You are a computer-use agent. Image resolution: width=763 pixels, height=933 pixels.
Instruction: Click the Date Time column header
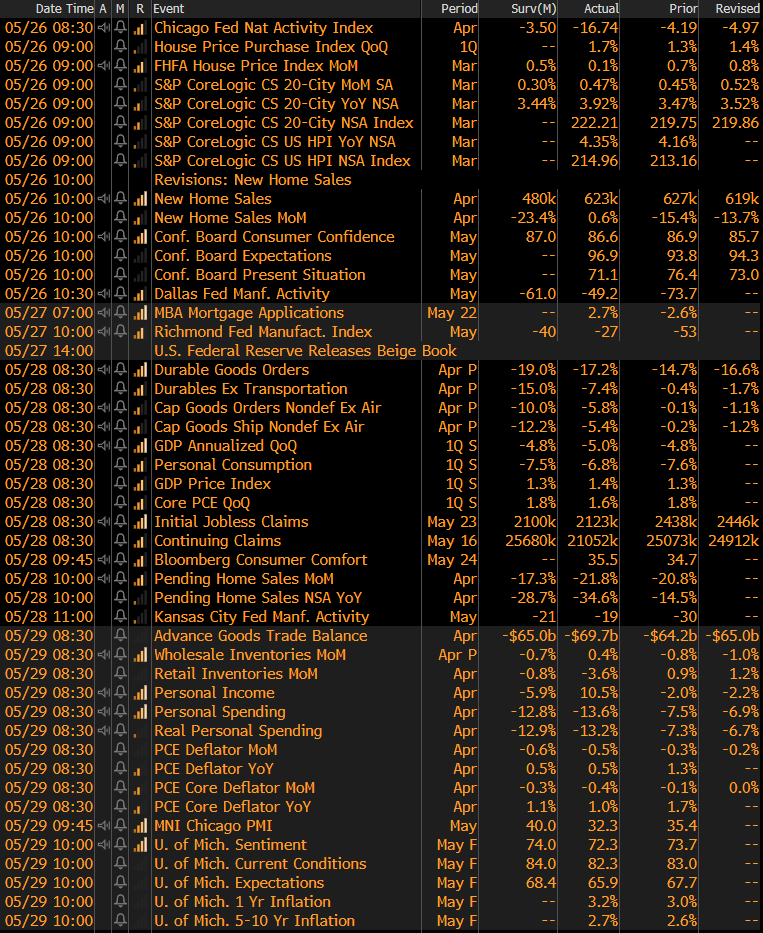(x=64, y=9)
